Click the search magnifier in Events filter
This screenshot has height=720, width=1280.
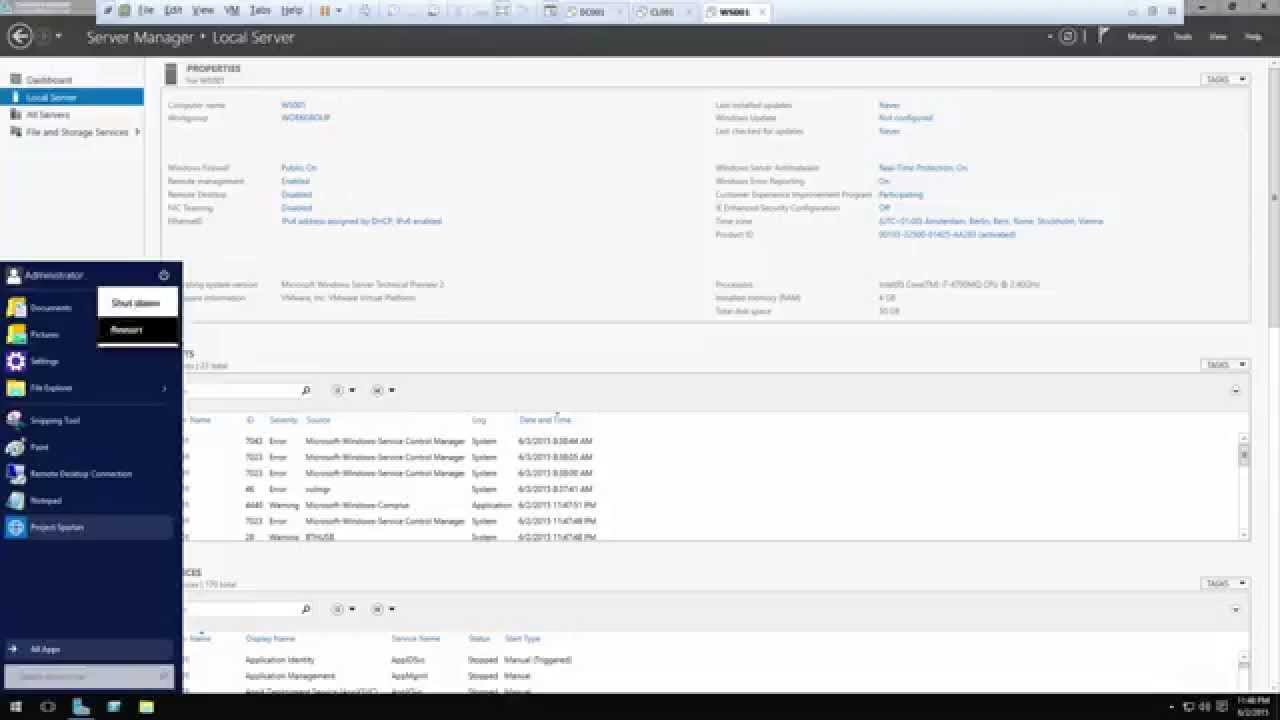[x=305, y=390]
